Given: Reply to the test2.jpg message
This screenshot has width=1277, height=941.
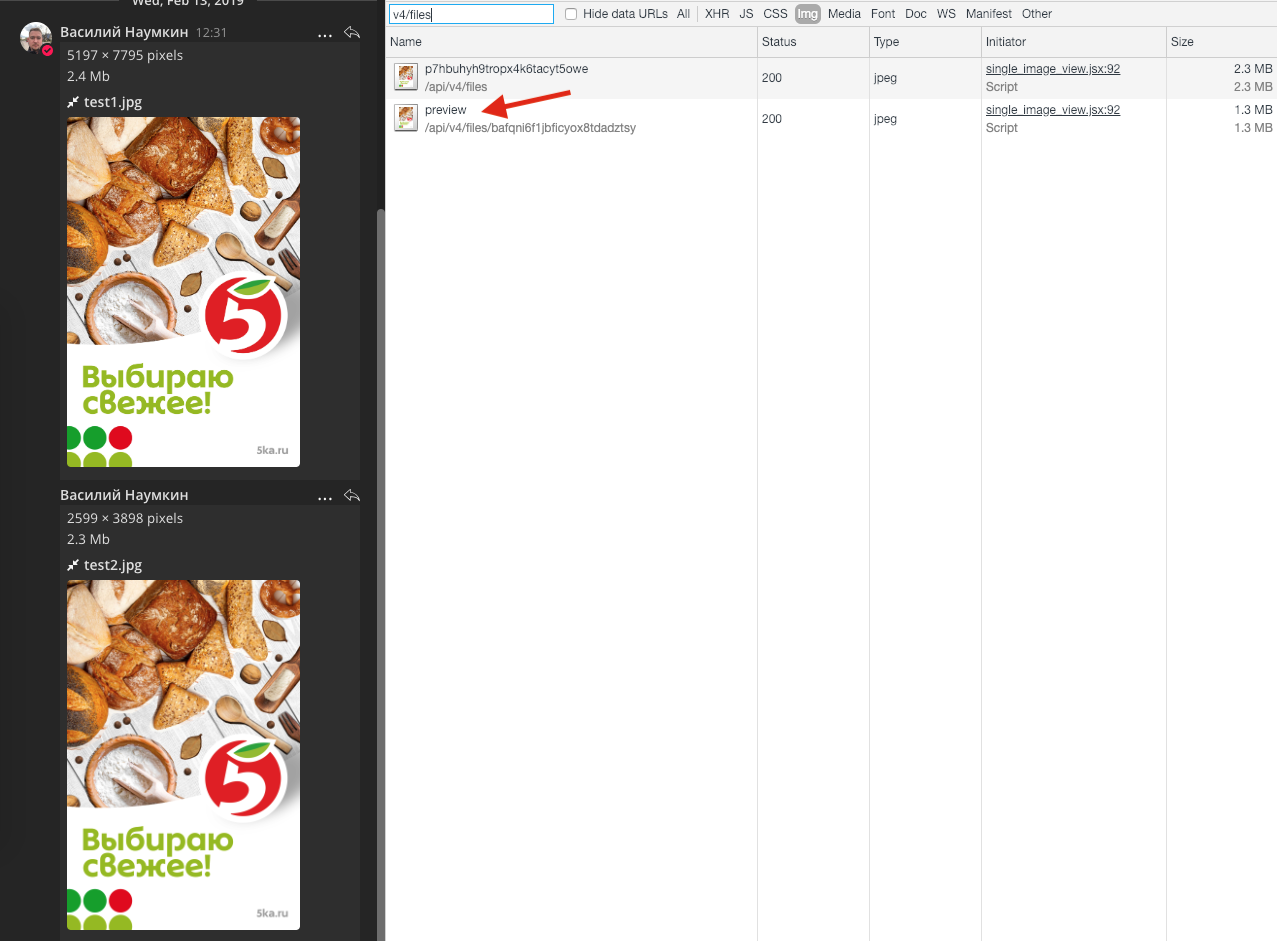Looking at the screenshot, I should [352, 496].
